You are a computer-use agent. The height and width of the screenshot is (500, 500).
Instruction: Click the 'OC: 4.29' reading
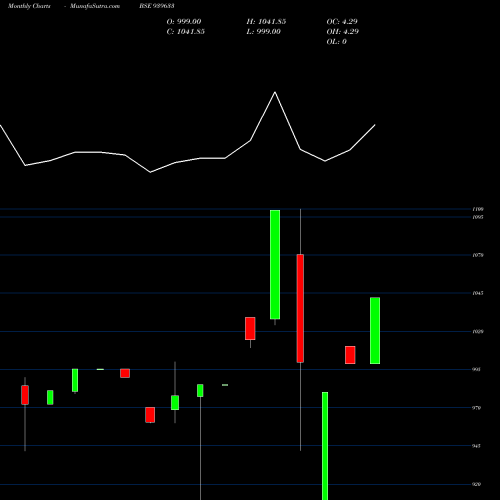pos(342,22)
